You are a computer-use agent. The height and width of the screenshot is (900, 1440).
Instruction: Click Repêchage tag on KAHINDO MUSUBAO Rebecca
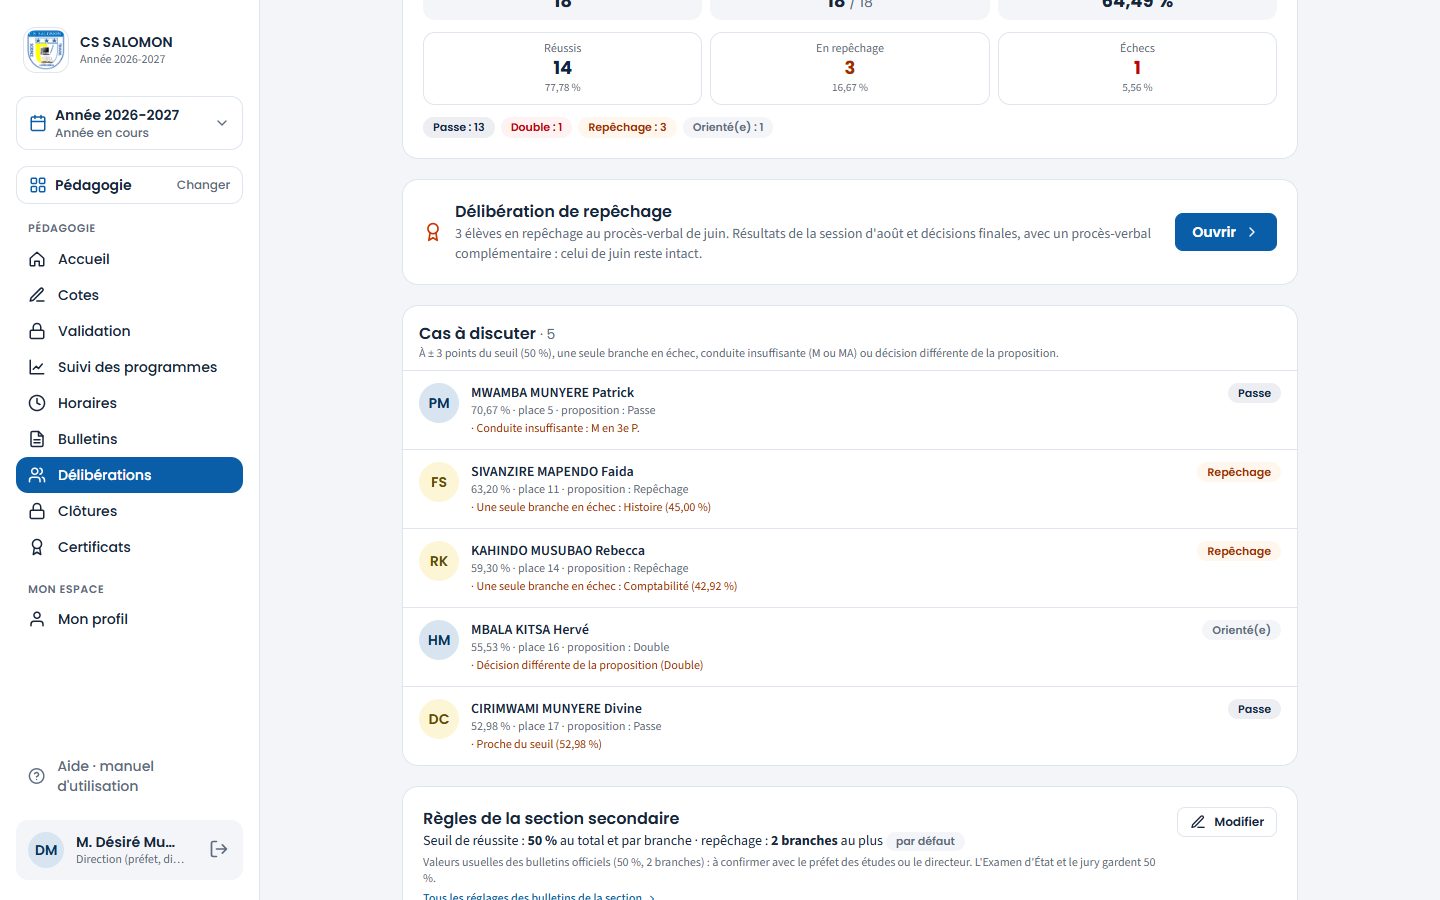(x=1239, y=551)
